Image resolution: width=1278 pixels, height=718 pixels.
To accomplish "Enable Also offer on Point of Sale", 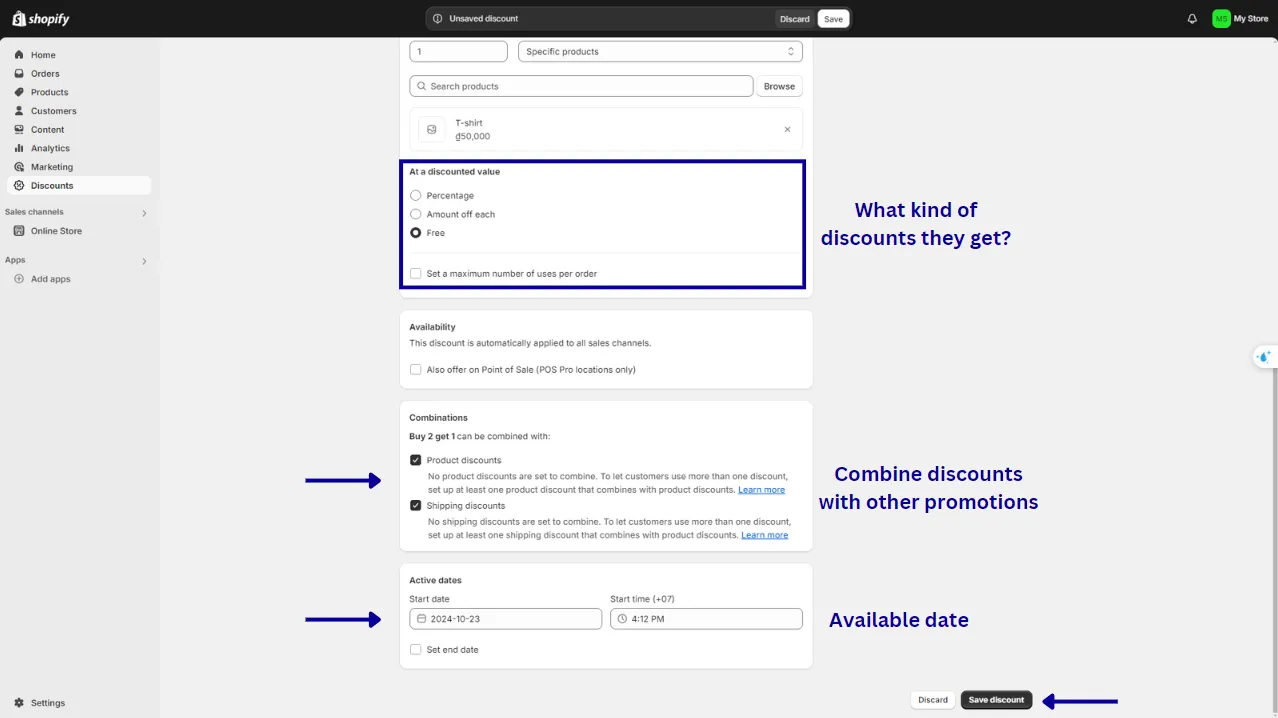I will (416, 370).
